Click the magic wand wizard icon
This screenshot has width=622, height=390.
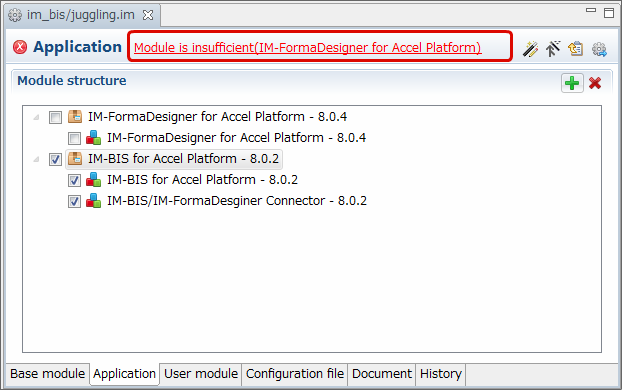click(x=530, y=49)
